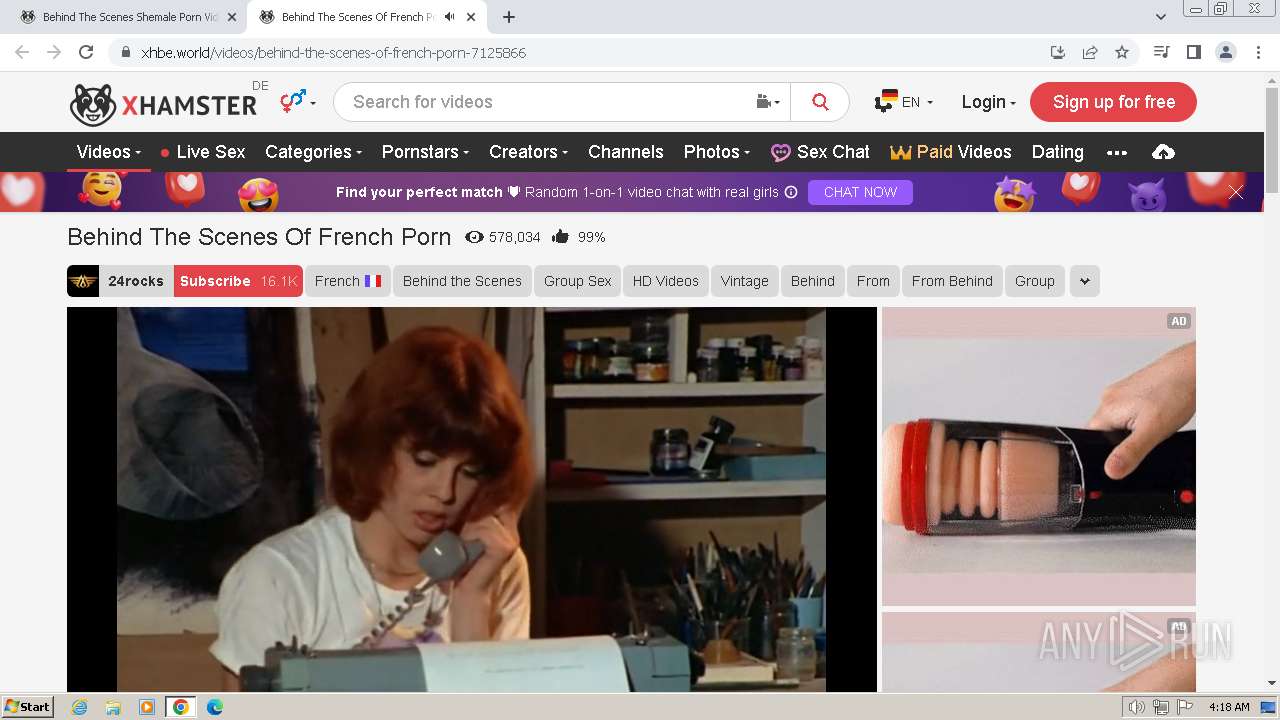
Task: Close the promotional banner
Action: pos(1236,192)
